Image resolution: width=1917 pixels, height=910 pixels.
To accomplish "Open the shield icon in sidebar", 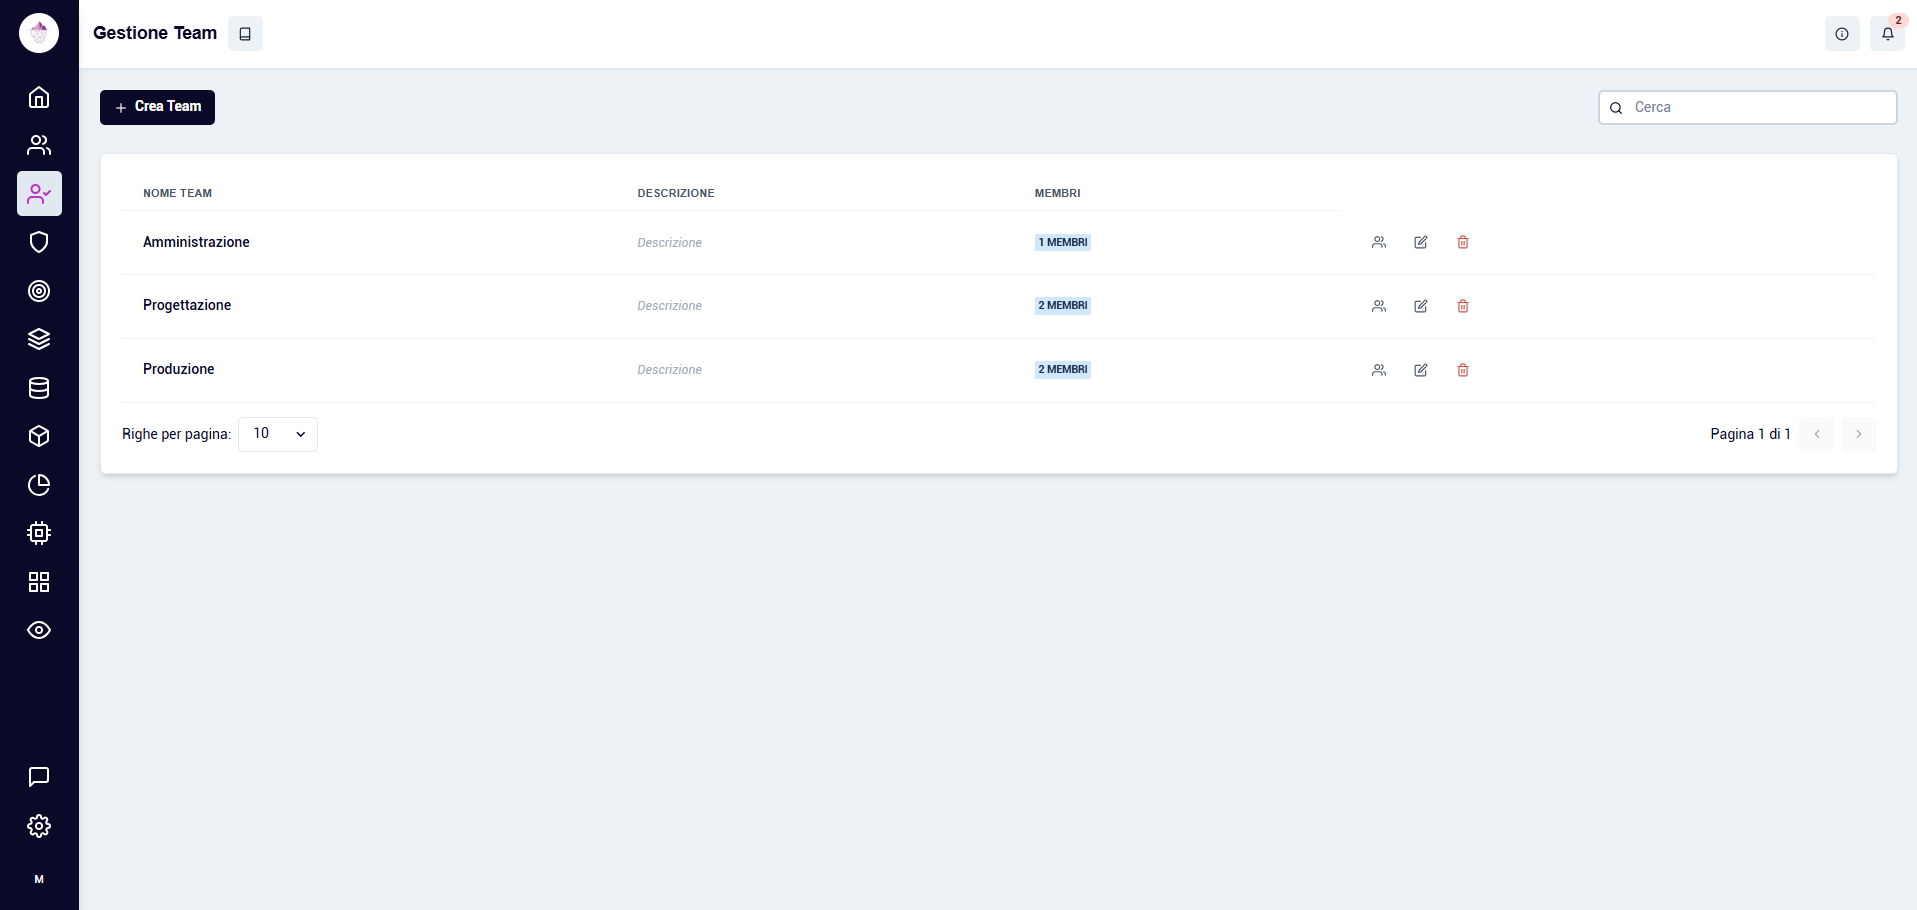I will pos(39,242).
